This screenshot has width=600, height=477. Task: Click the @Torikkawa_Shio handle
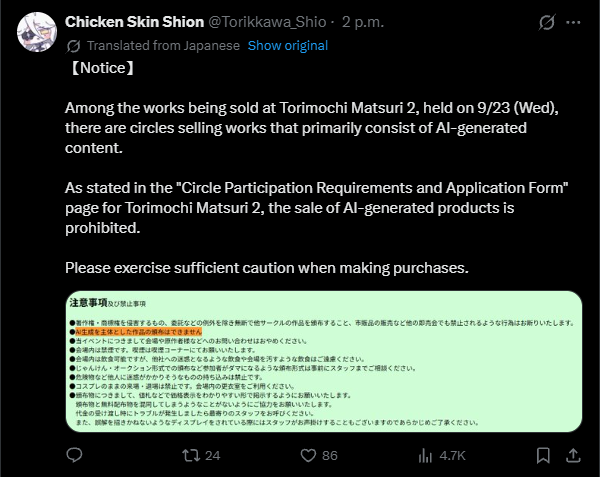[267, 22]
